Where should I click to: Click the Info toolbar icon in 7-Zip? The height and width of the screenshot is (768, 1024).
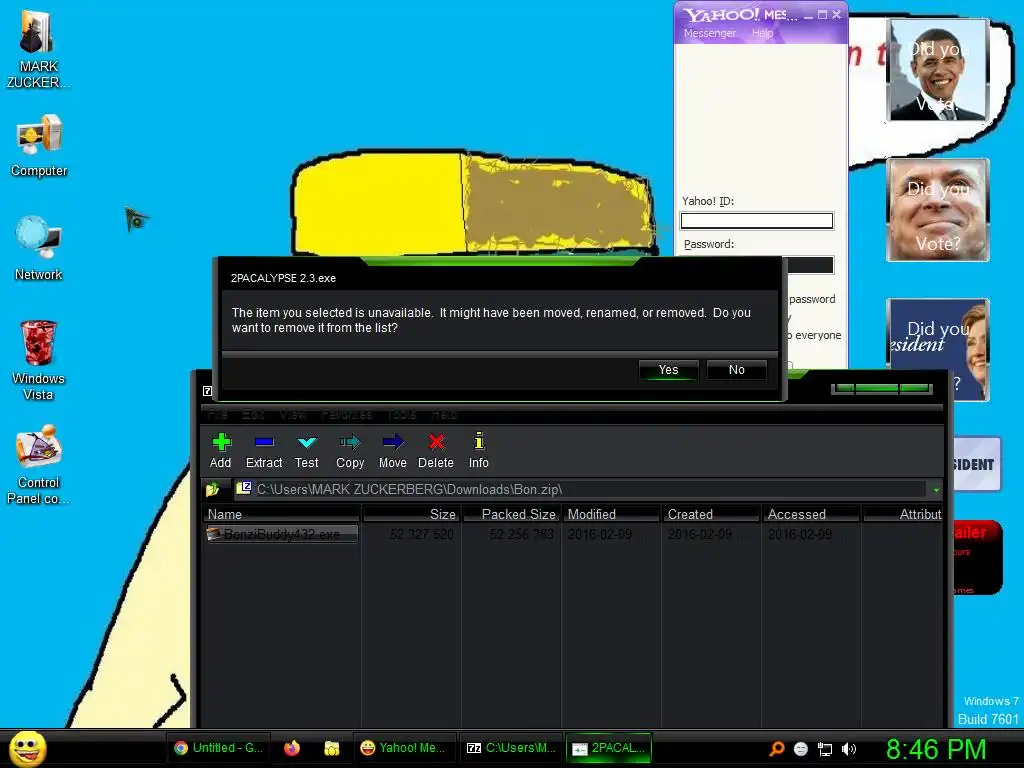pyautogui.click(x=479, y=451)
